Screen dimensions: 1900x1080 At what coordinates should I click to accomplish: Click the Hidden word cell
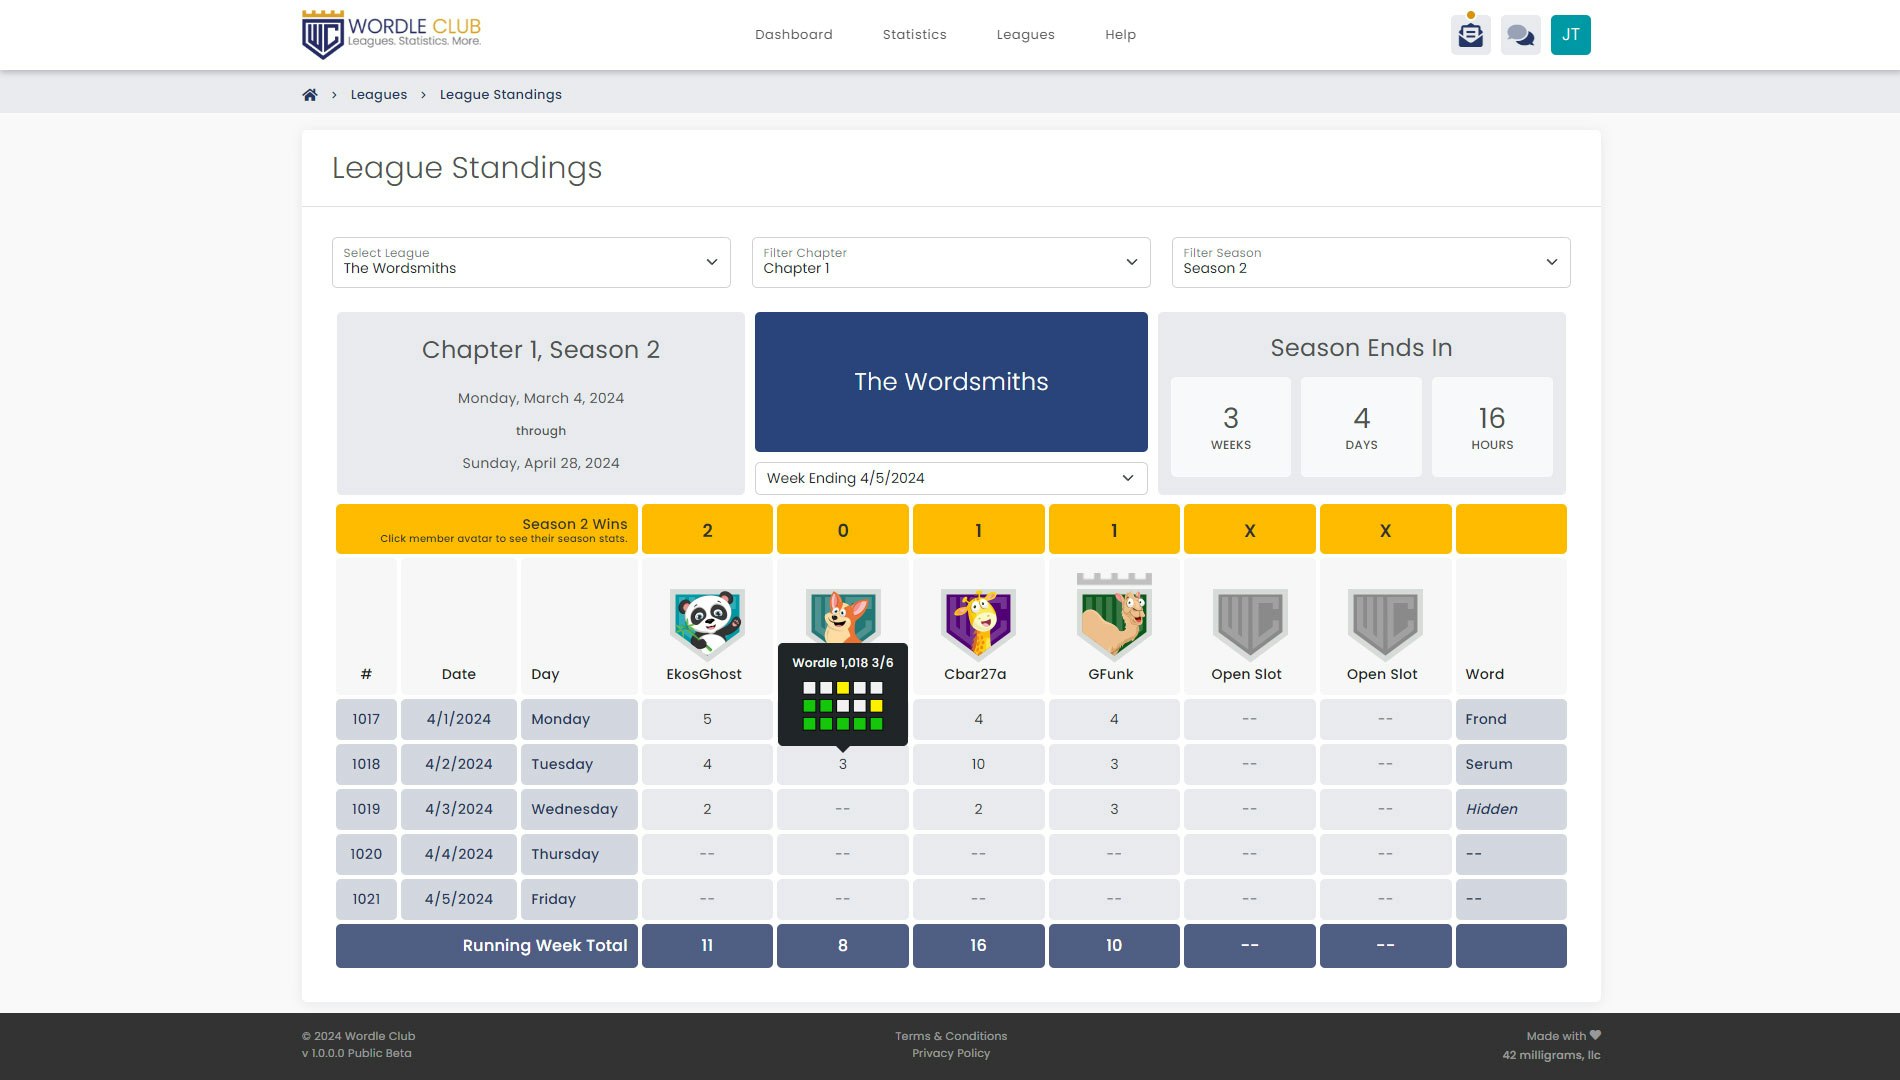pyautogui.click(x=1511, y=809)
